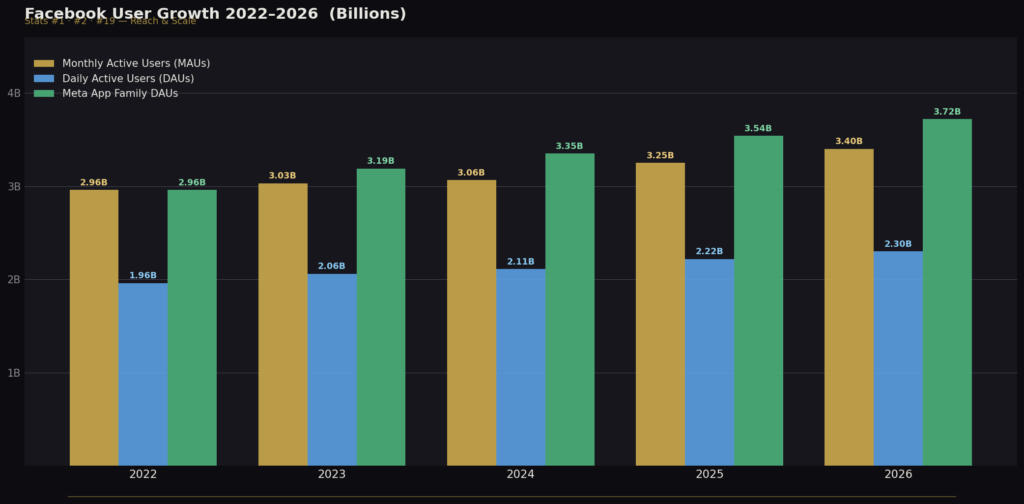Click the 2.22B value label
1024x504 pixels.
pyautogui.click(x=709, y=251)
